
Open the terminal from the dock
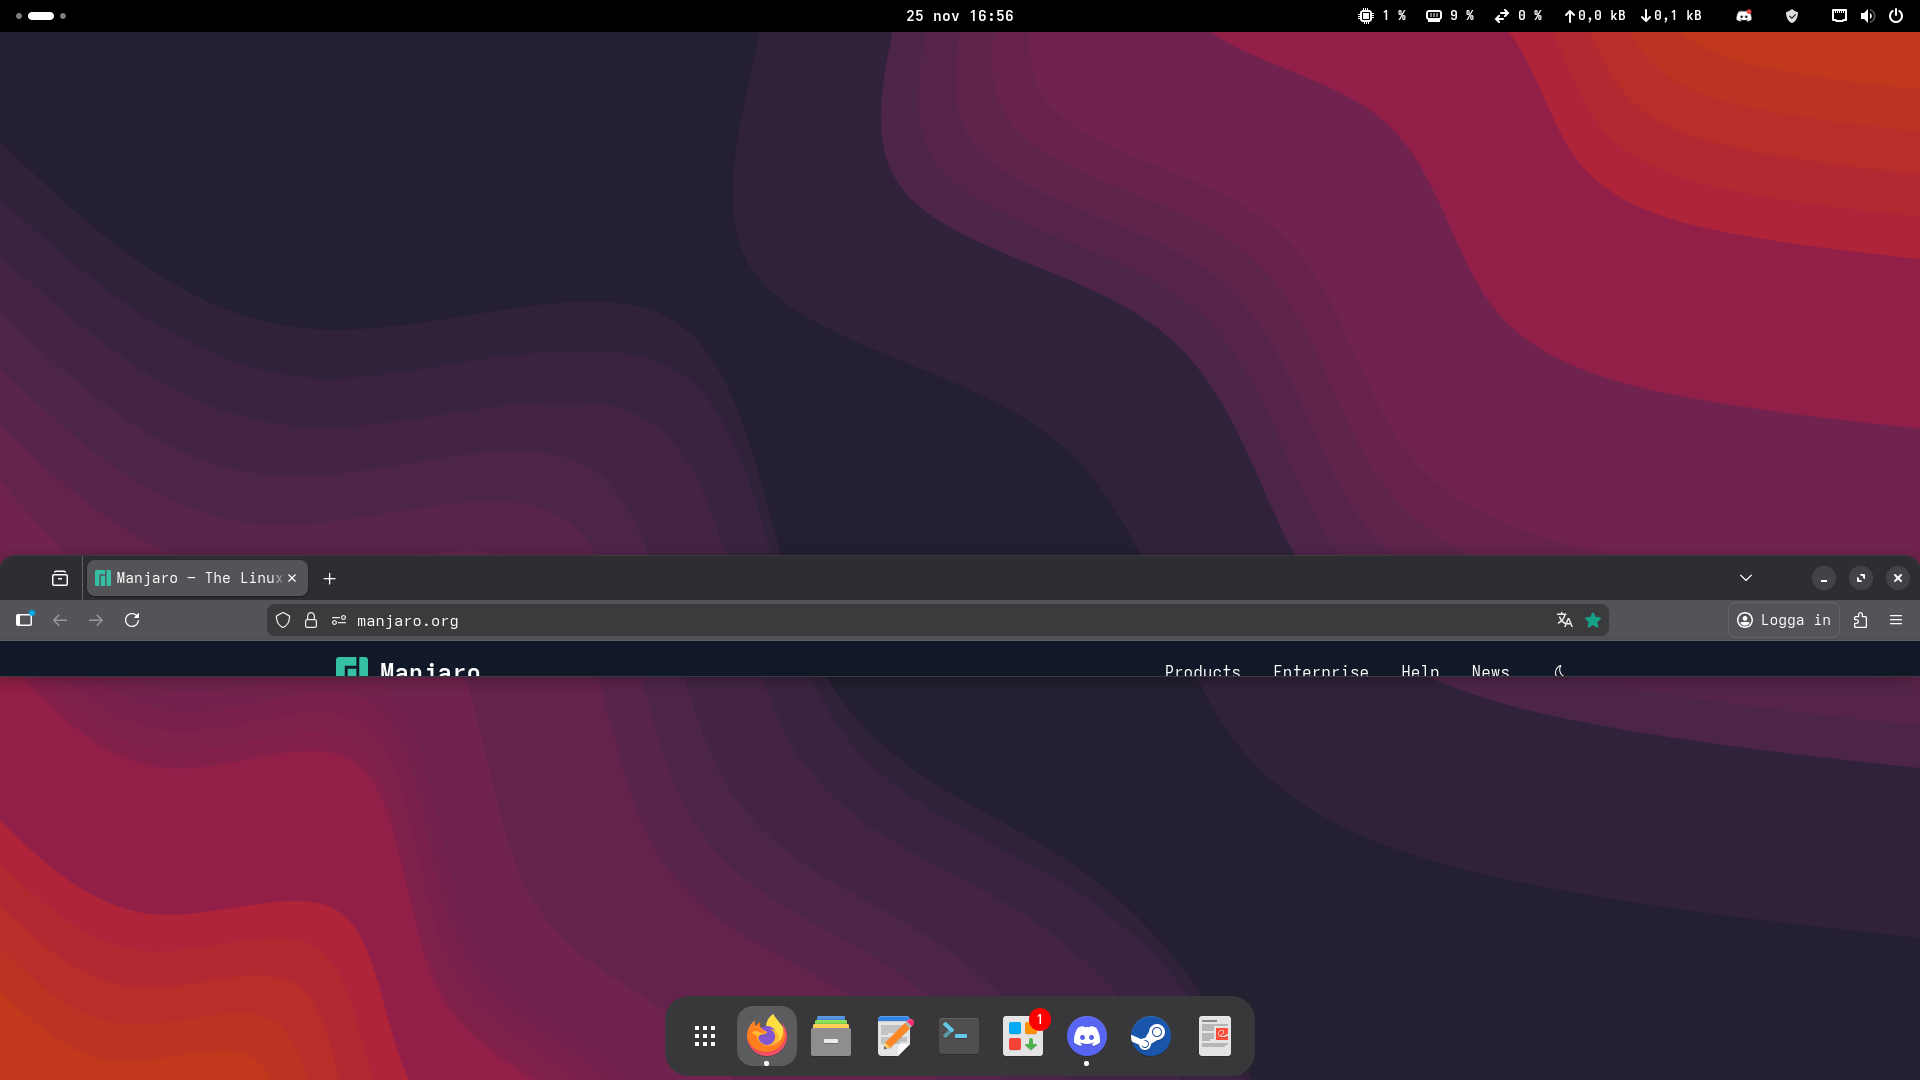(958, 1036)
